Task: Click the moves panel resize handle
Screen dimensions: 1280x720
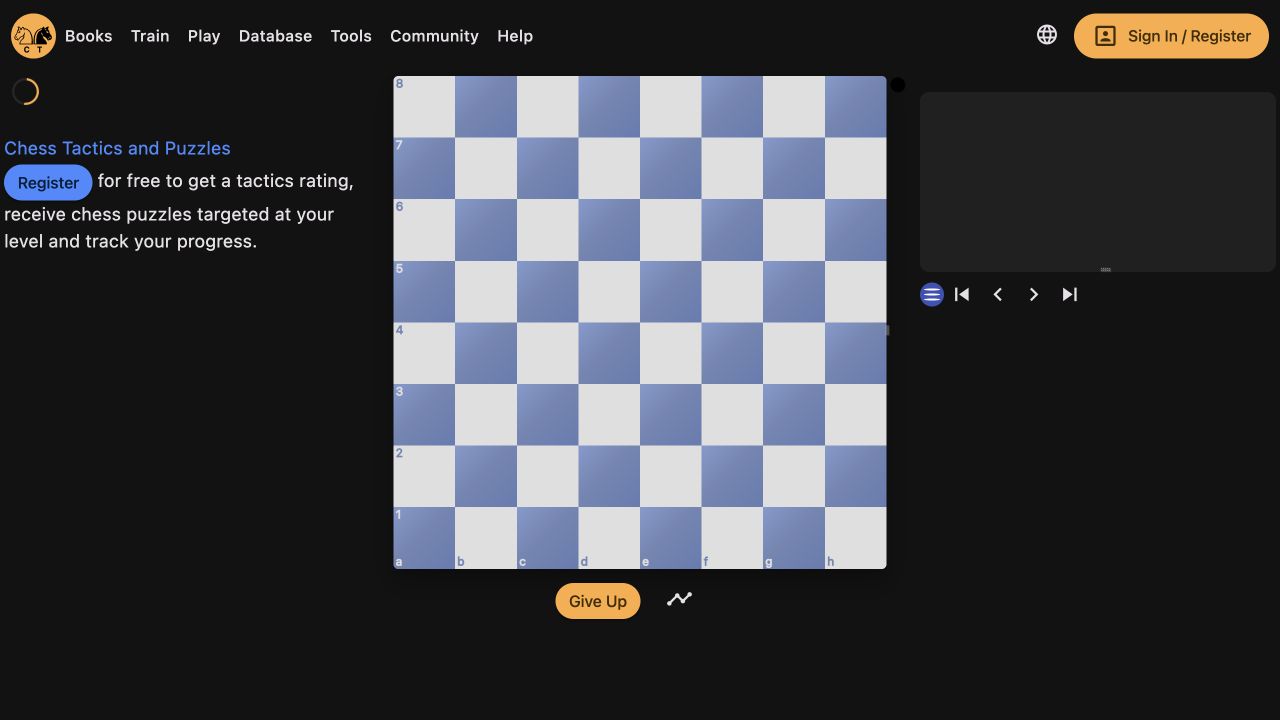Action: pos(1105,269)
